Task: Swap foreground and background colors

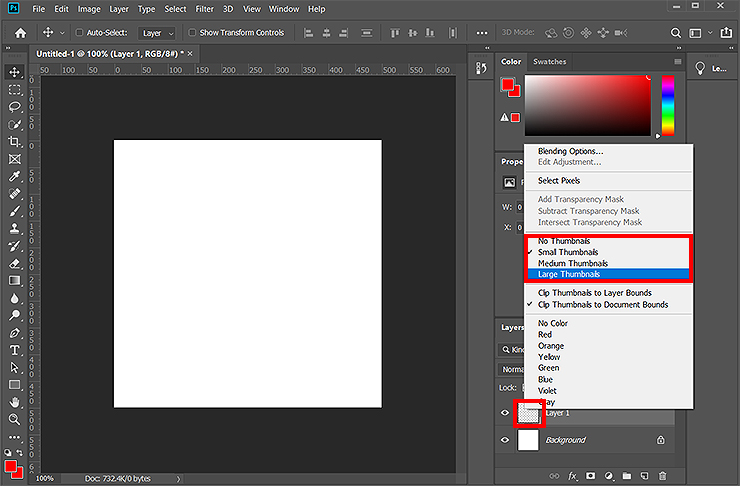Action: [20, 452]
